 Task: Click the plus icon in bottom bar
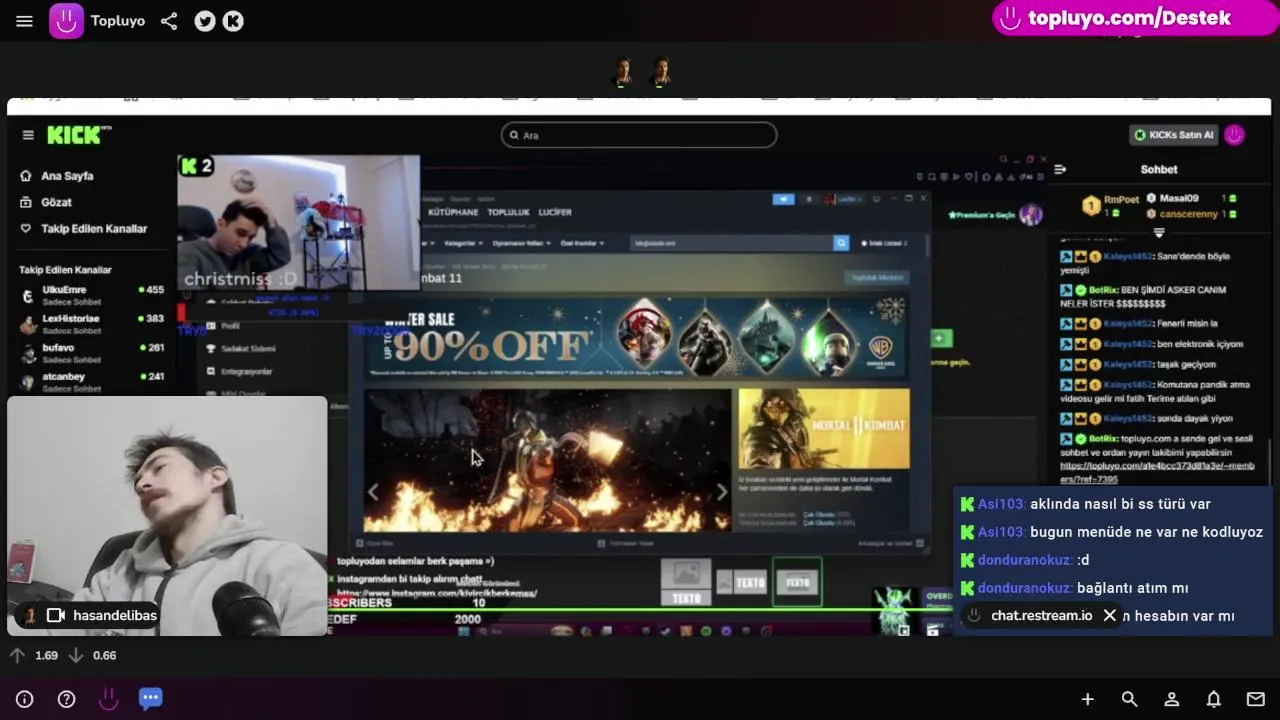click(x=1087, y=699)
